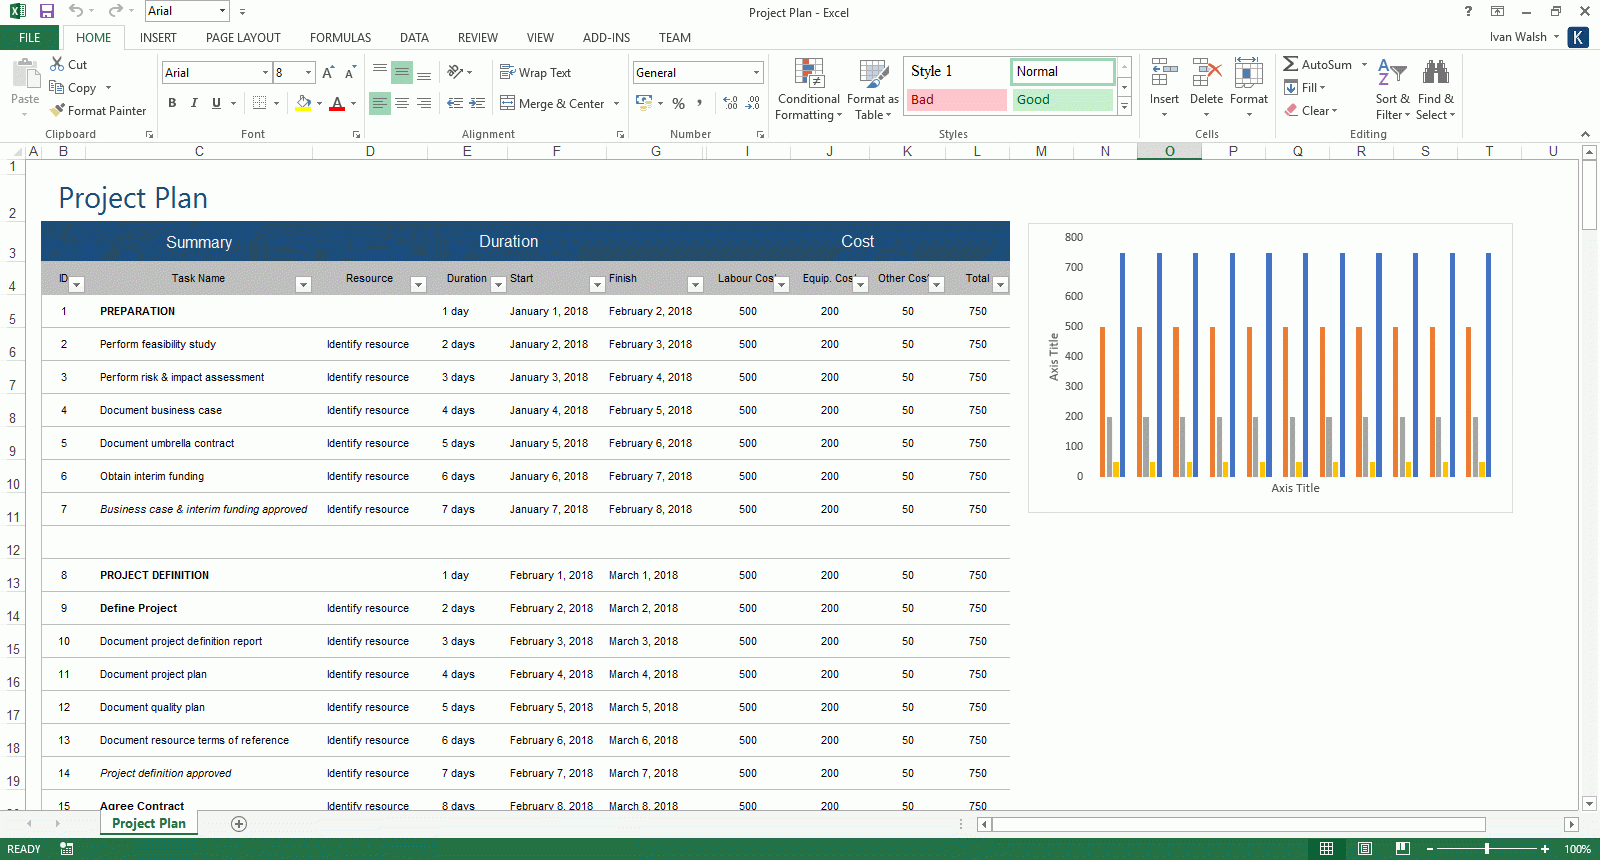
Task: Click the Insert cells icon
Action: click(x=1164, y=73)
